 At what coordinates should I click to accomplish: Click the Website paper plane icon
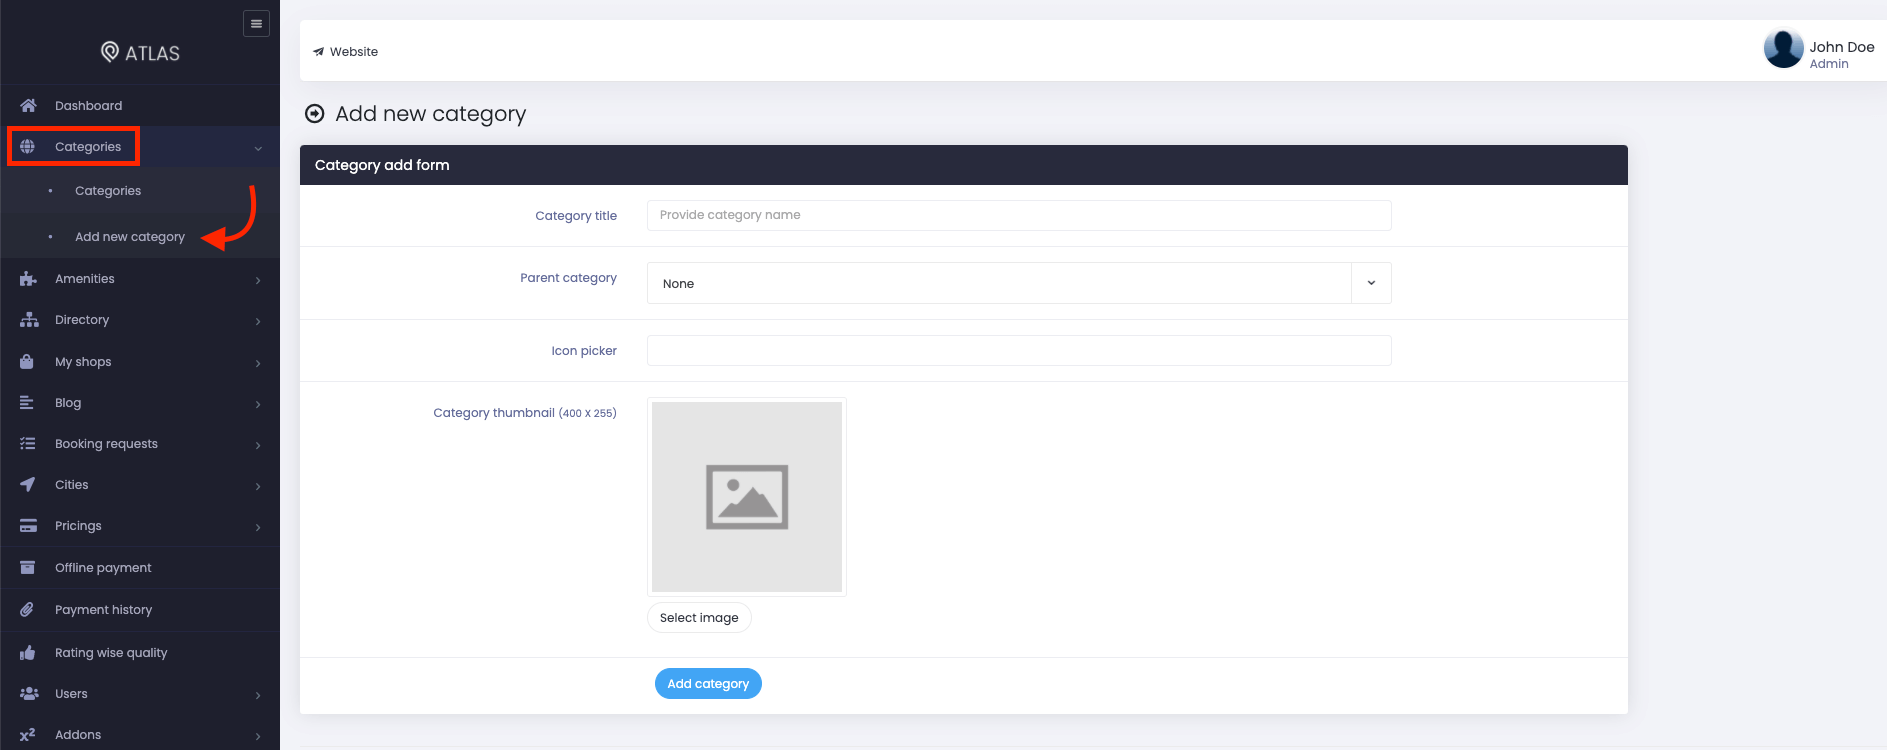tap(318, 51)
